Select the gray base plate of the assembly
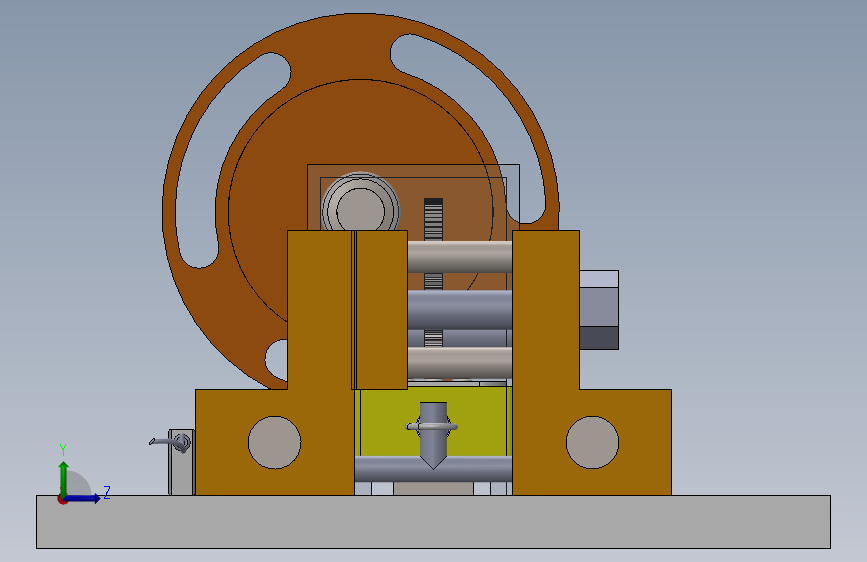The image size is (867, 562). pos(433,522)
